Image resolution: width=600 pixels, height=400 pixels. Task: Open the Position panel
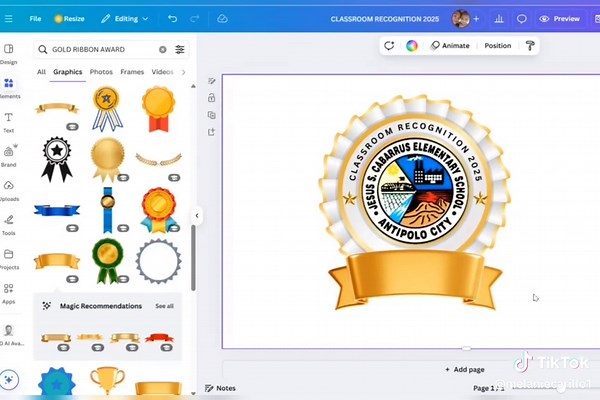497,46
